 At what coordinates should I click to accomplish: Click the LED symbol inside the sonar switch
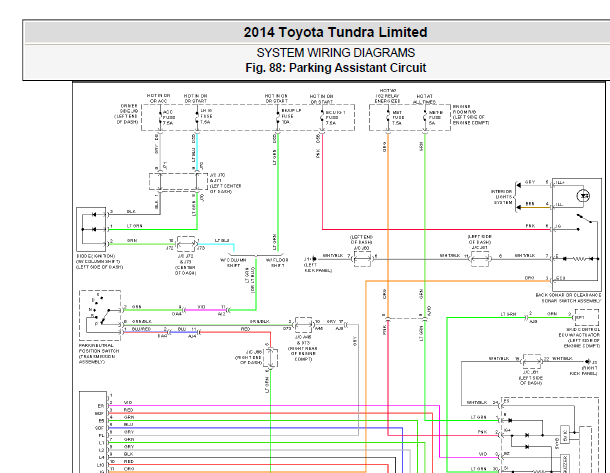(x=583, y=196)
